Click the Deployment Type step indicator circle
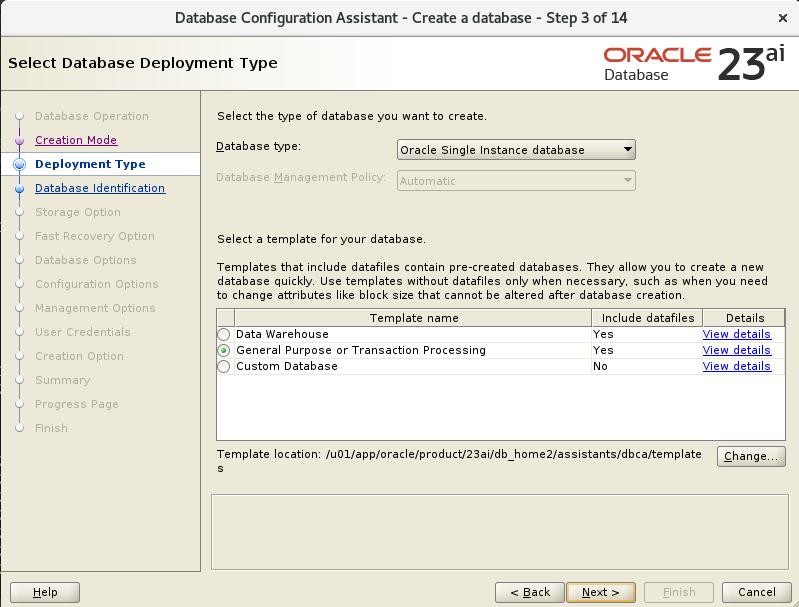This screenshot has width=799, height=607. (19, 164)
